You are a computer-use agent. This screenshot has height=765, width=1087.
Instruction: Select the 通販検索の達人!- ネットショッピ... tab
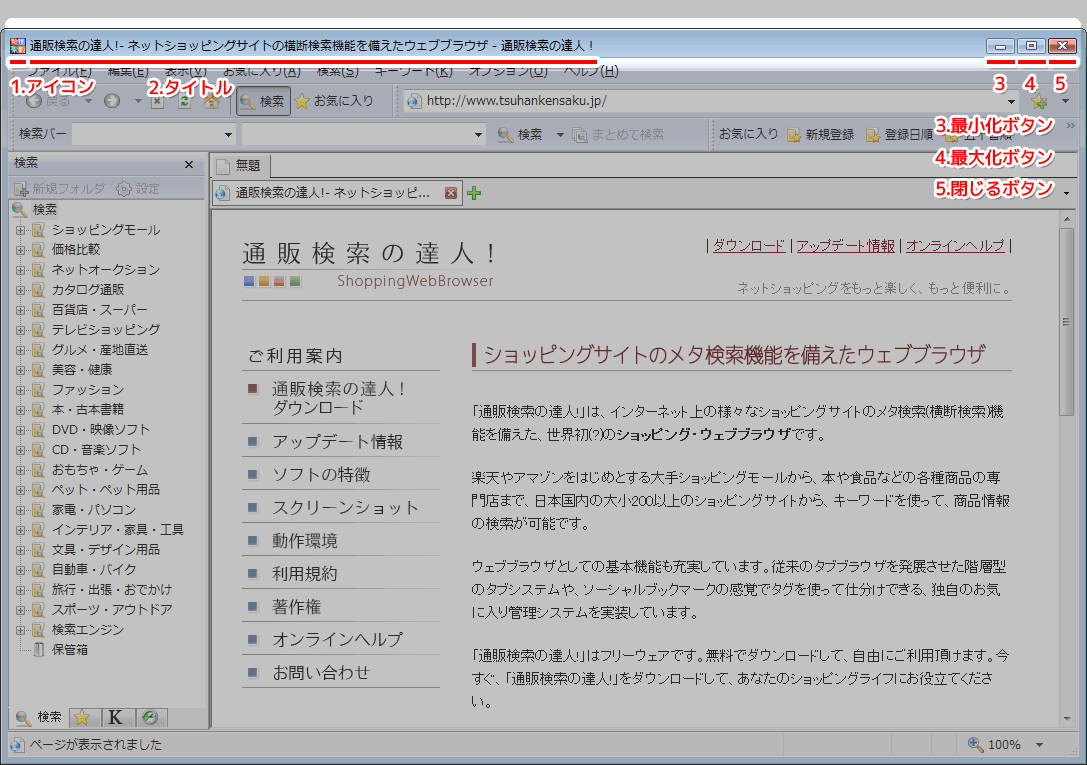pos(336,193)
